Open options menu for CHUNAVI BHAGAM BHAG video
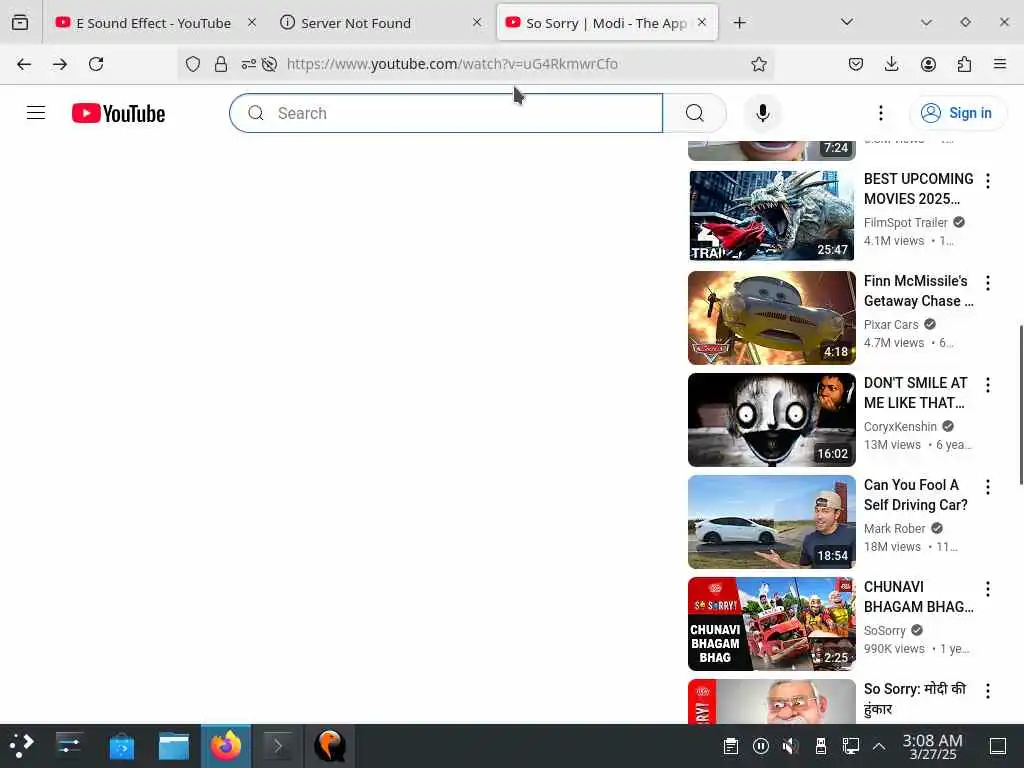Image resolution: width=1024 pixels, height=768 pixels. coord(987,588)
